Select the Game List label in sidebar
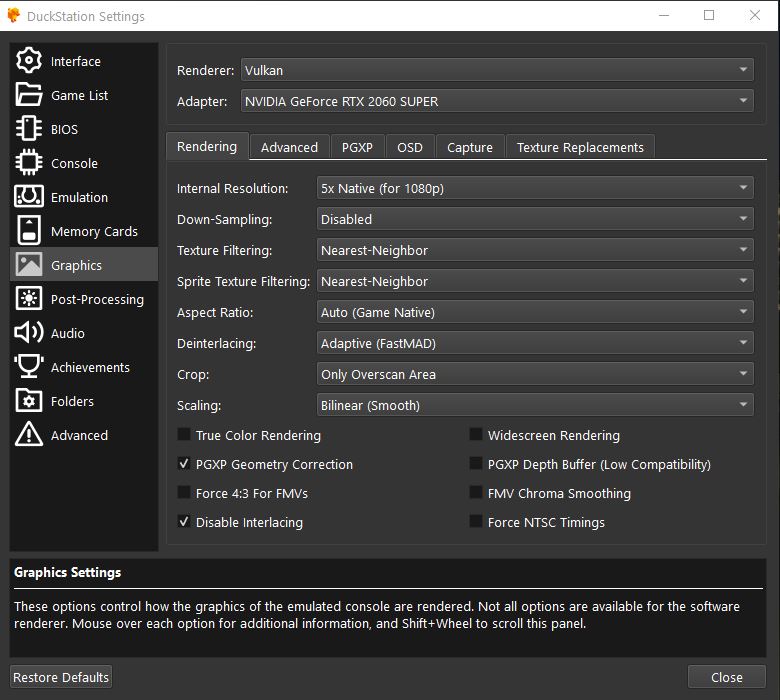This screenshot has width=780, height=700. click(80, 95)
